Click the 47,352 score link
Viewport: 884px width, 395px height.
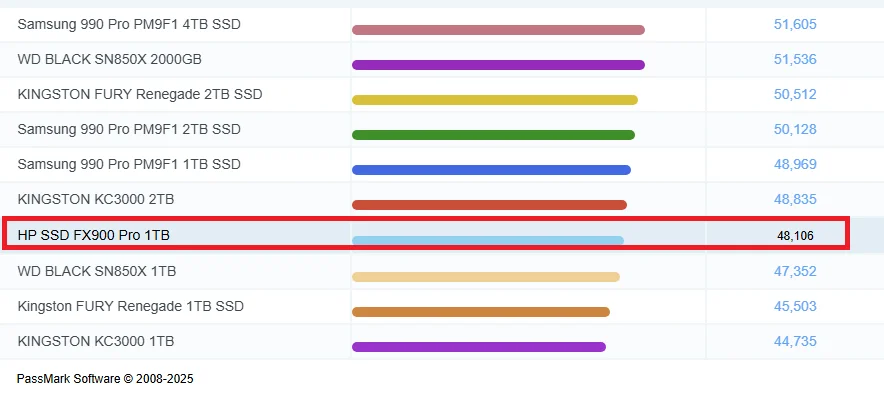(795, 271)
